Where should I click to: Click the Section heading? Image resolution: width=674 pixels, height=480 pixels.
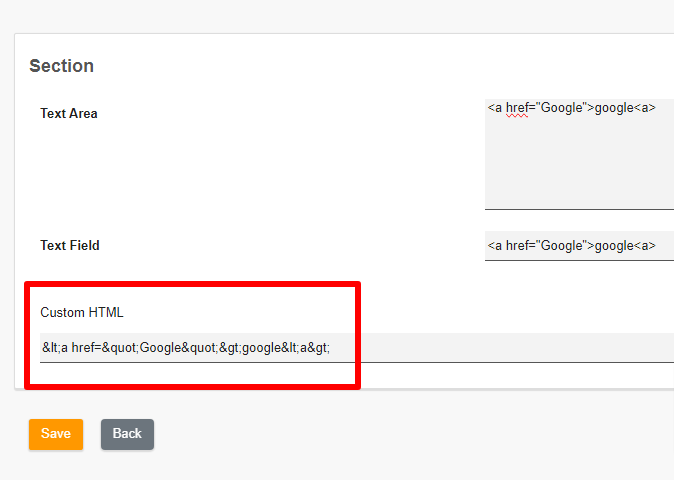[61, 66]
